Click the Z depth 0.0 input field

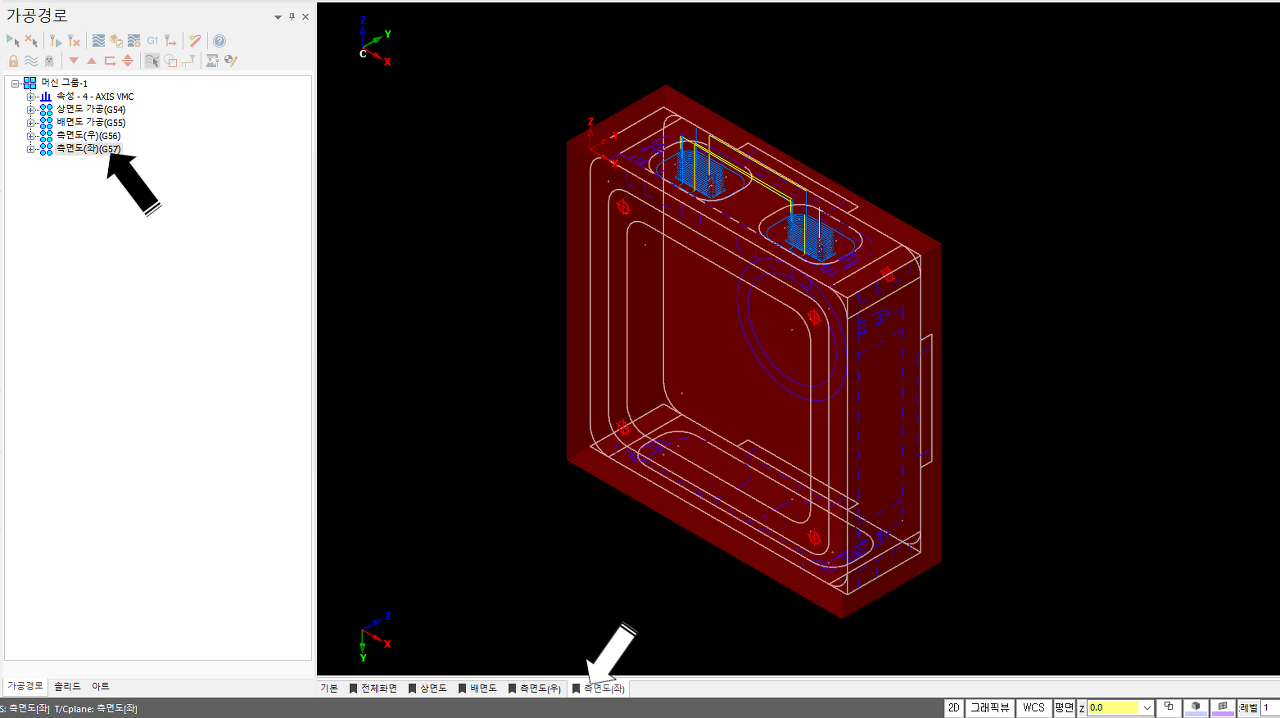click(x=1112, y=707)
